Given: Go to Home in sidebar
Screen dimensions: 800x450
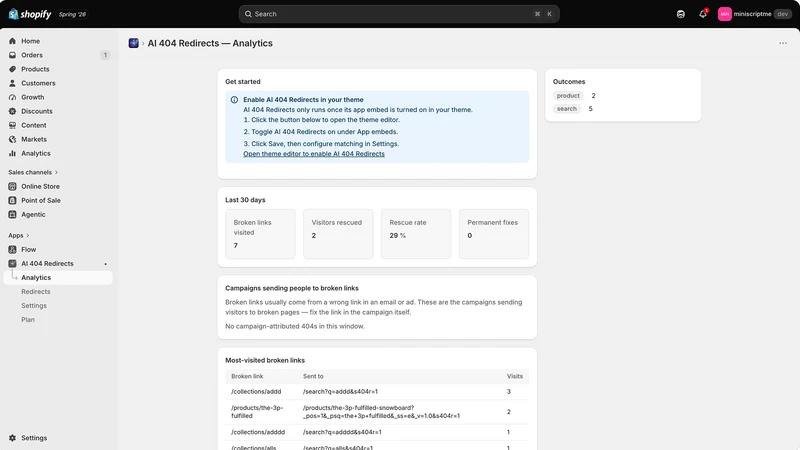Looking at the screenshot, I should coord(31,41).
